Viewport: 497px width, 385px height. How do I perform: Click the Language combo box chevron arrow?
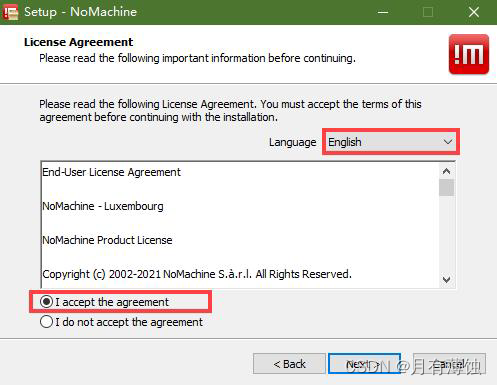click(x=448, y=142)
